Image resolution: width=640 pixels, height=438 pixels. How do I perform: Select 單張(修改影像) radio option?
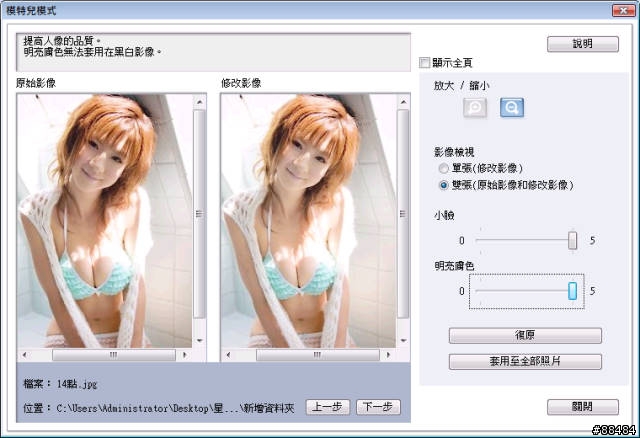[x=443, y=168]
